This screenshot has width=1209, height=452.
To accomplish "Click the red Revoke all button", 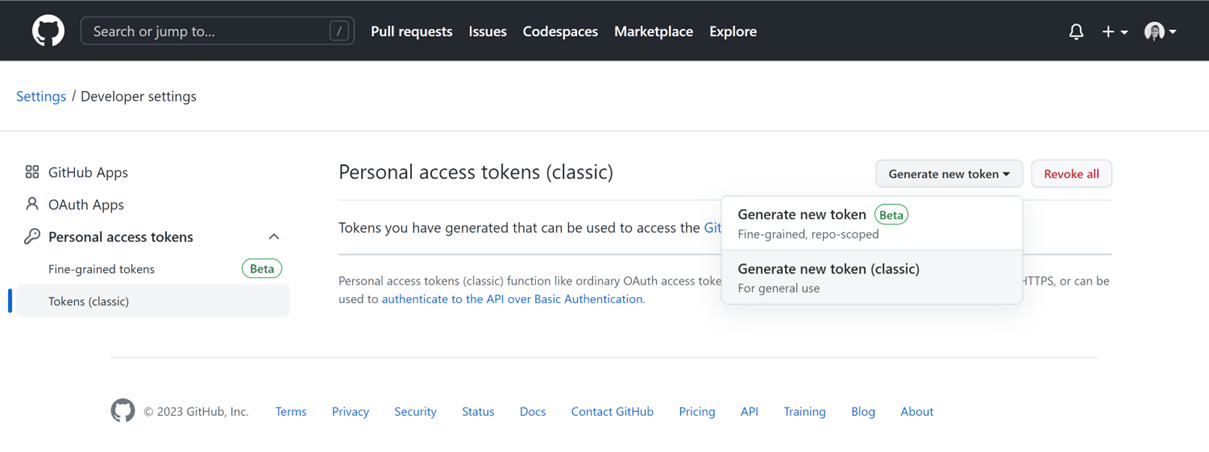I will point(1071,174).
